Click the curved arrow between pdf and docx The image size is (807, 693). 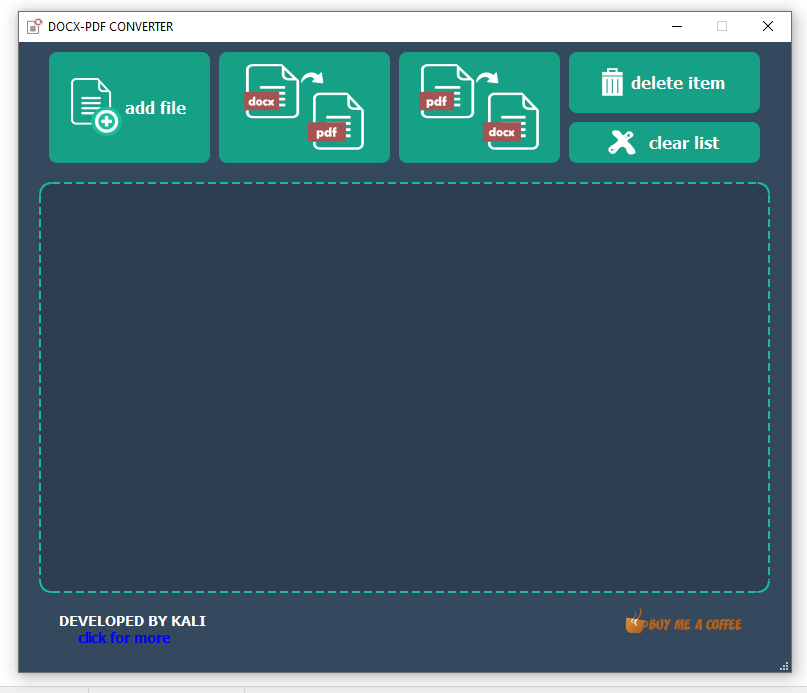click(487, 77)
